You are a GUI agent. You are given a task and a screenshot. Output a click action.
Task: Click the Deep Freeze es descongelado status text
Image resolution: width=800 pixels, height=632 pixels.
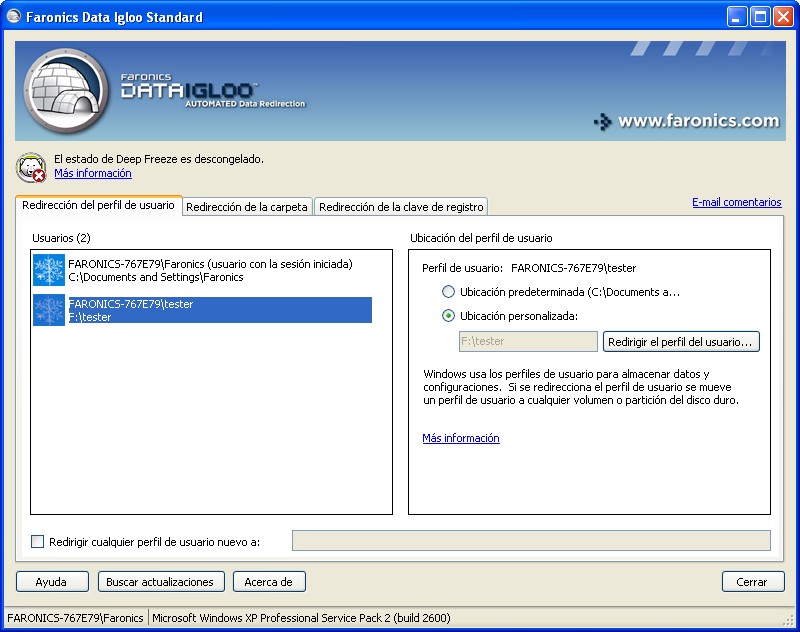(159, 159)
